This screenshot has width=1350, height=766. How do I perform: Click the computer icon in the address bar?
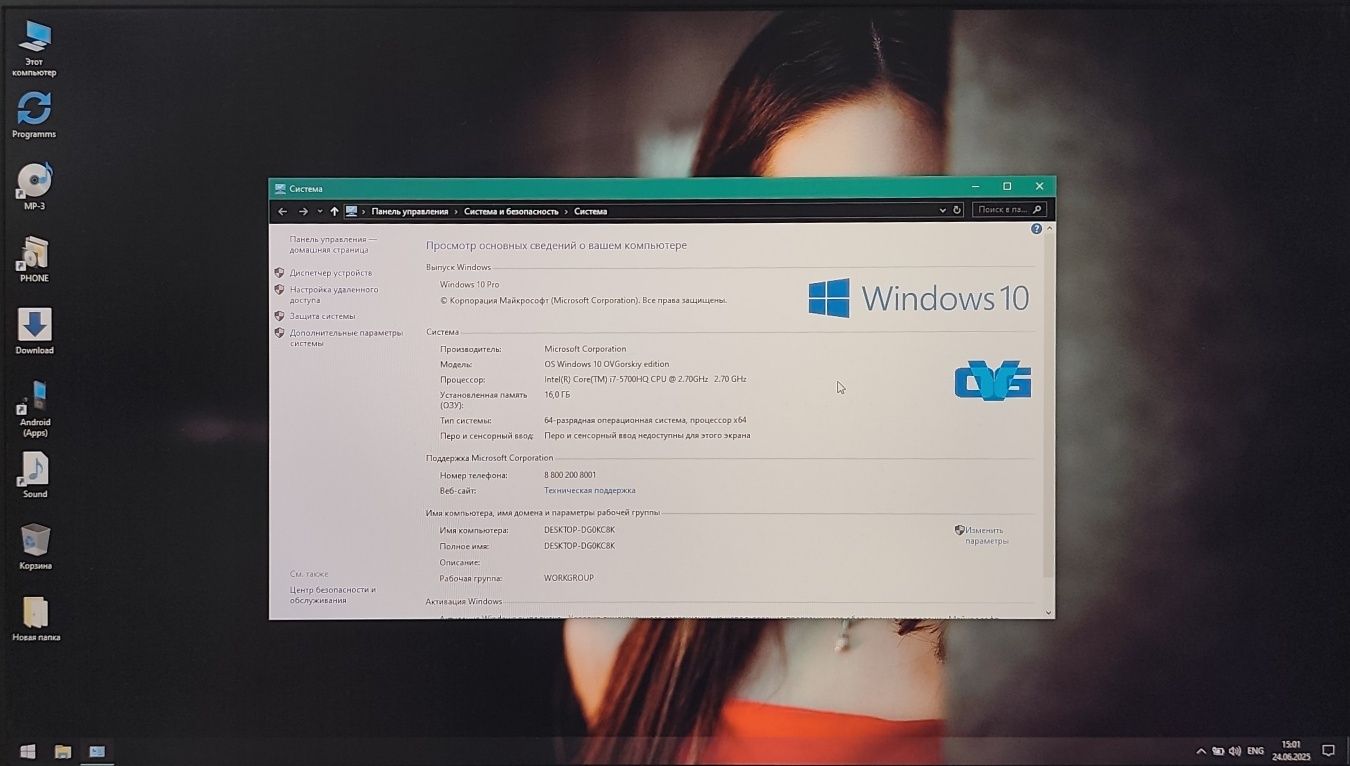pos(351,211)
